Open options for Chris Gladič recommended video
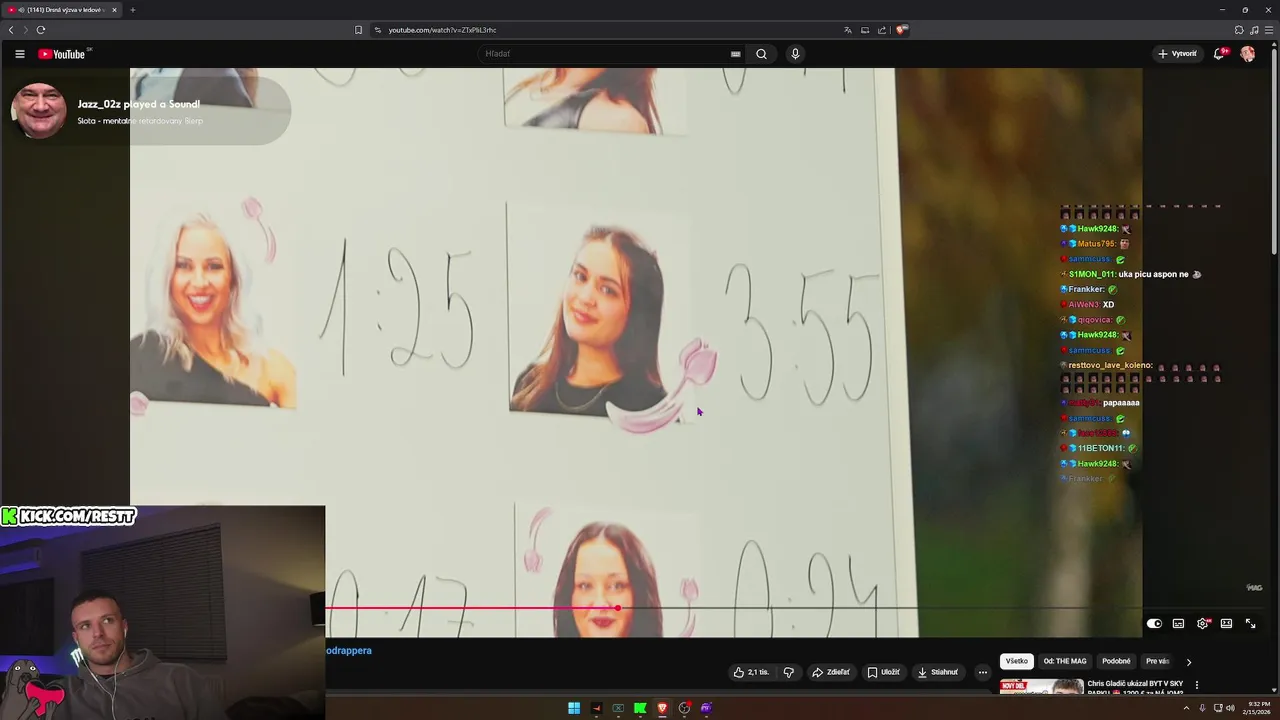This screenshot has width=1280, height=720. pos(1197,685)
